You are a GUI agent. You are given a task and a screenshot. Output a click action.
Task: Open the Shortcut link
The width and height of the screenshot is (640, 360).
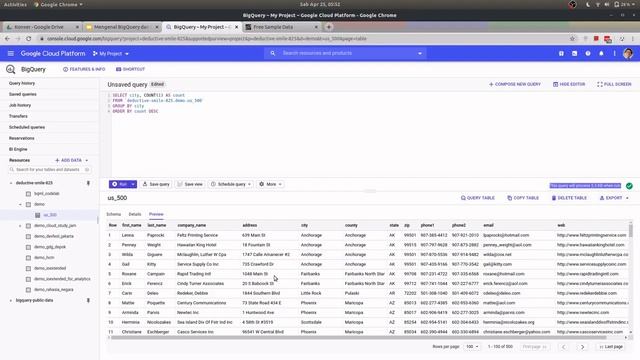pos(131,69)
